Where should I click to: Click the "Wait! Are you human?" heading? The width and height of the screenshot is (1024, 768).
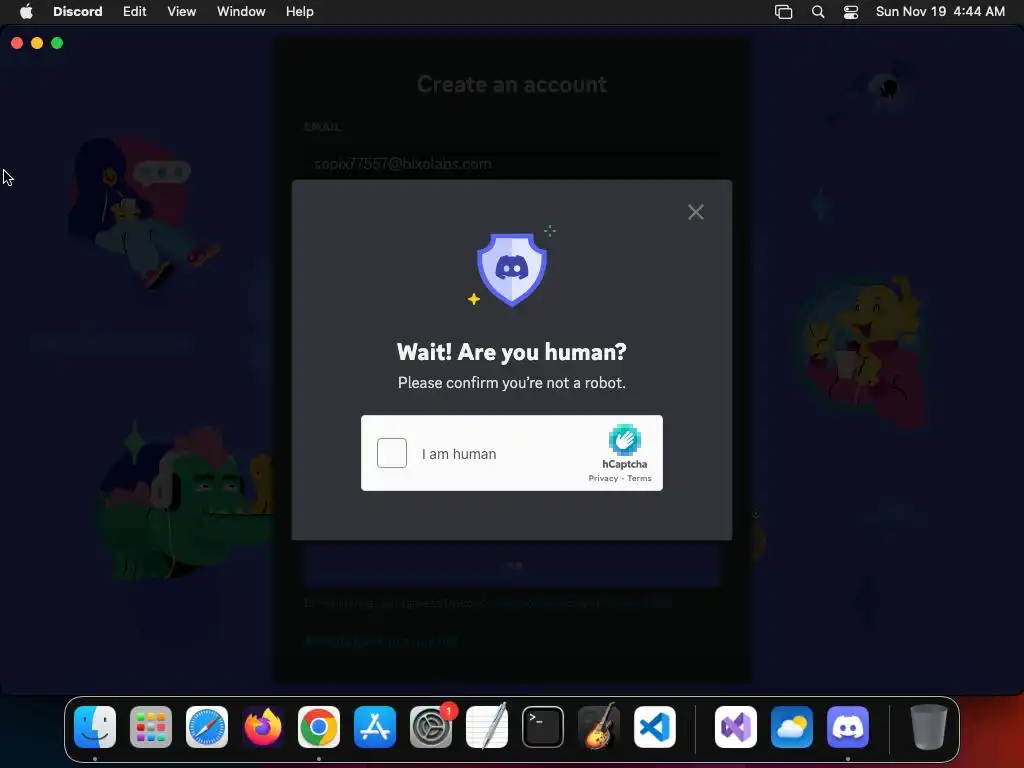click(x=511, y=352)
